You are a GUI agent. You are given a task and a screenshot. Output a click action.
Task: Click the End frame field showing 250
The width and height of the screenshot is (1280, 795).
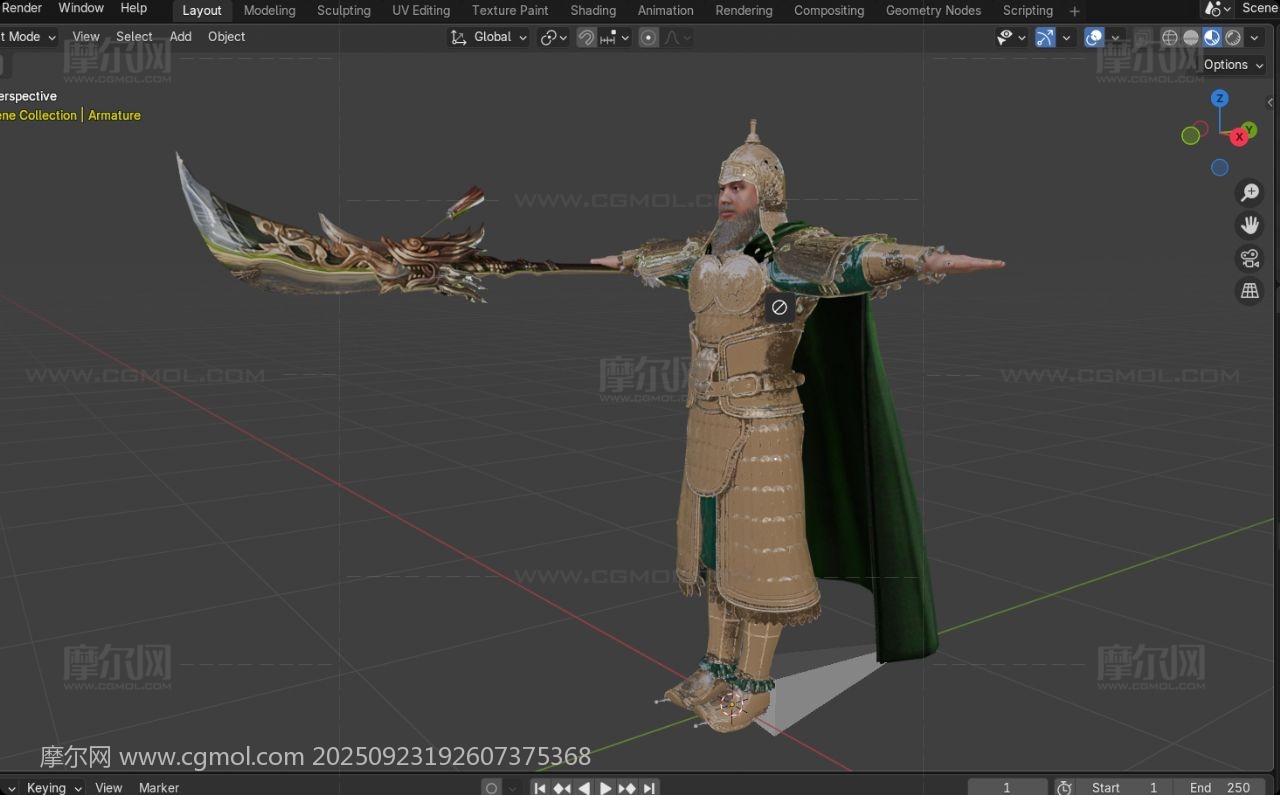click(1220, 787)
